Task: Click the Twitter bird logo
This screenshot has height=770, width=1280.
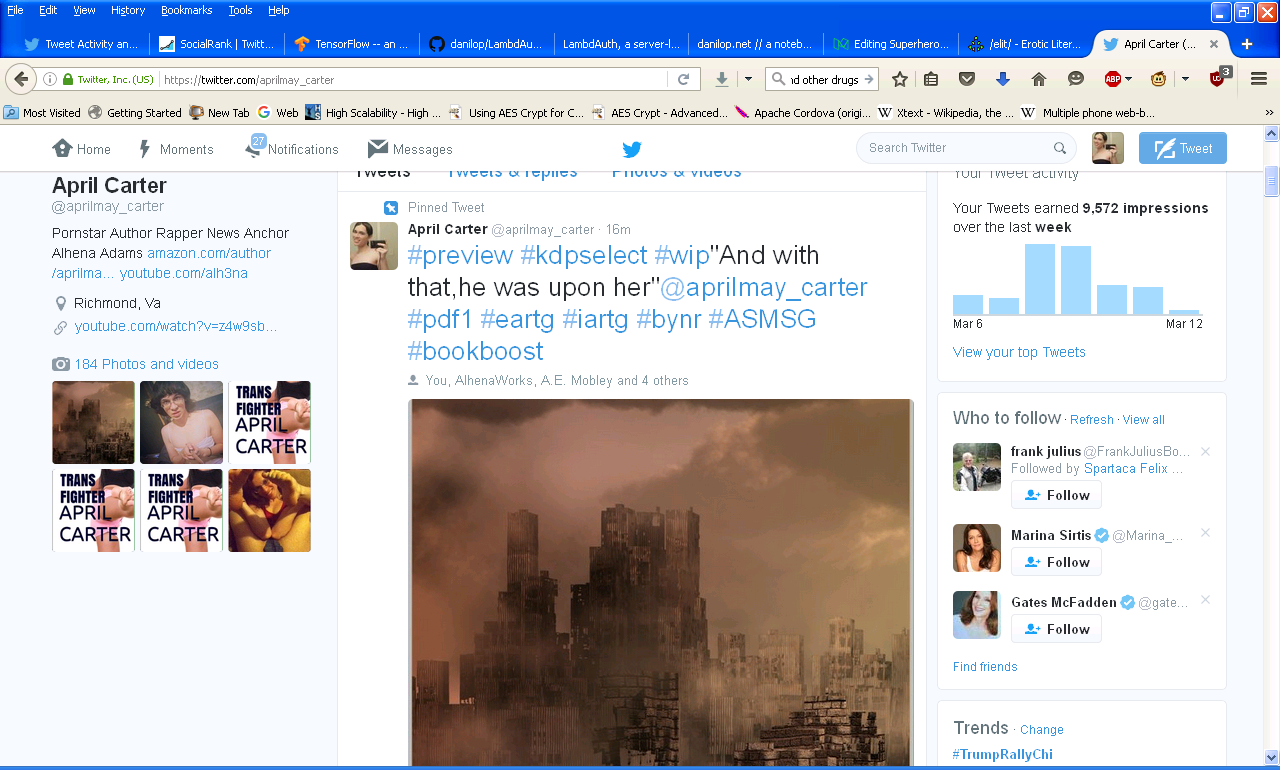Action: [632, 149]
